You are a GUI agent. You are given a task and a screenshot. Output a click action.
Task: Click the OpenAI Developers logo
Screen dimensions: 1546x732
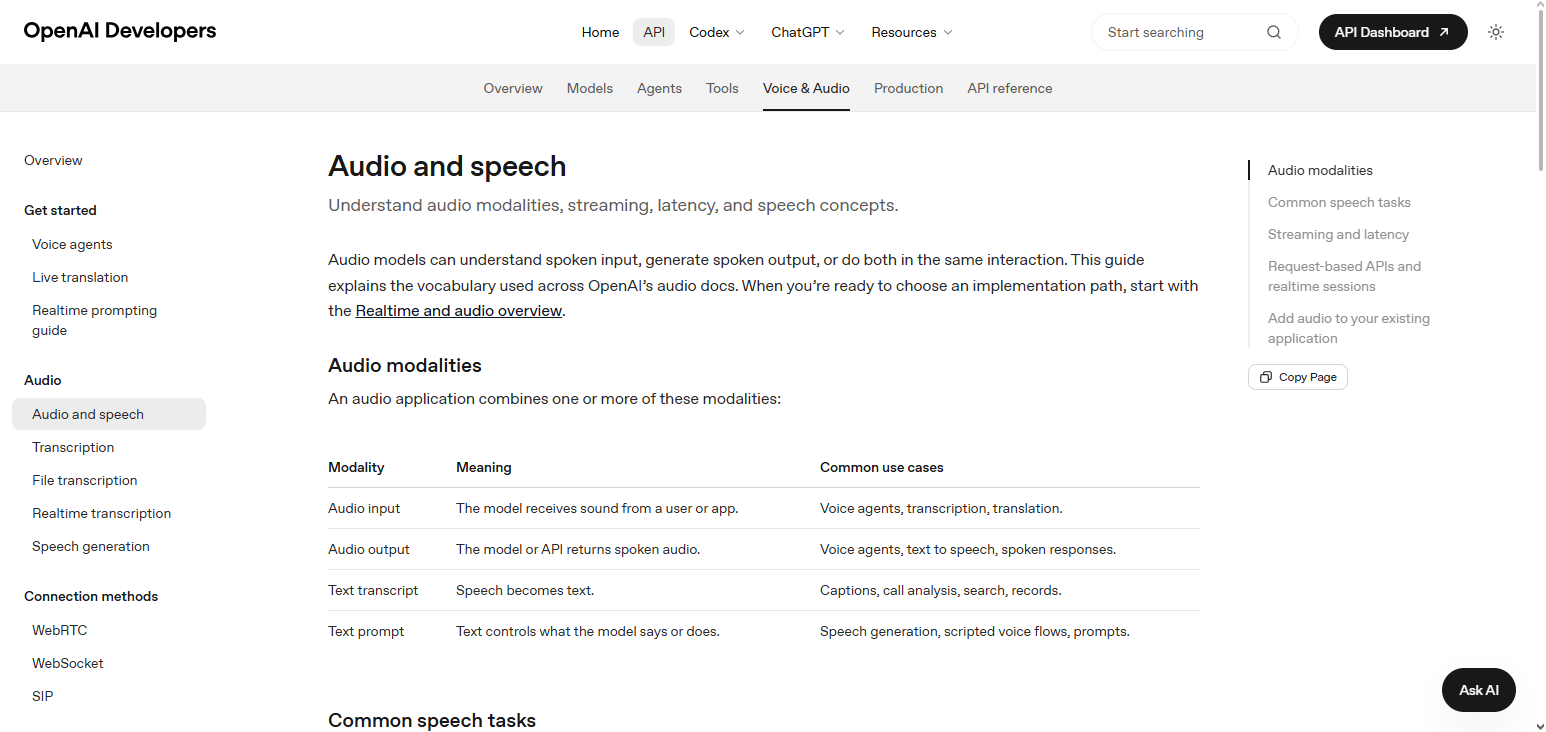(x=120, y=31)
